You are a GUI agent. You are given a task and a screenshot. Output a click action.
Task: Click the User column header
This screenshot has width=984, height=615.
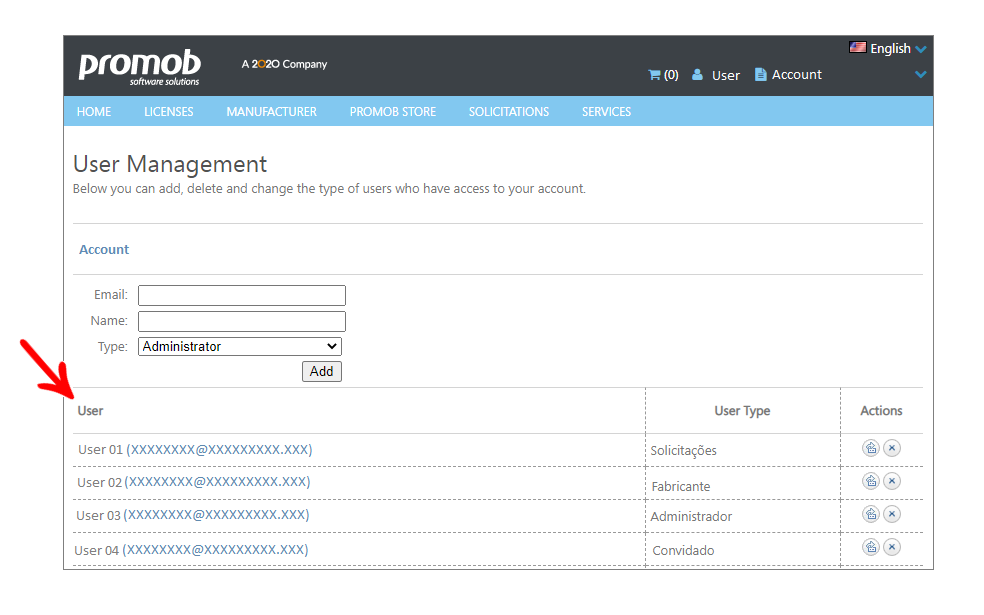point(90,411)
